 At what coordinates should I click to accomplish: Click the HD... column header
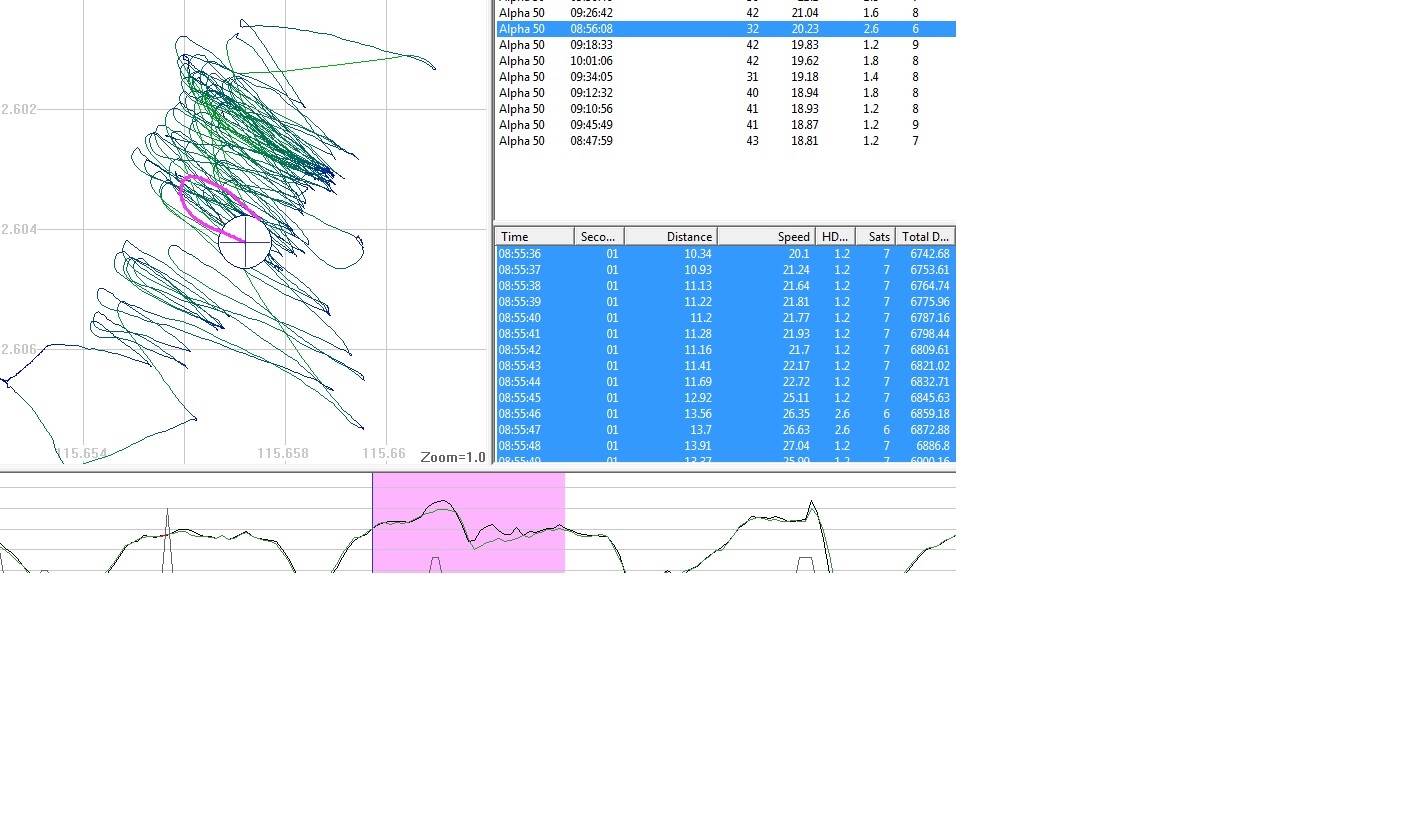click(x=835, y=237)
